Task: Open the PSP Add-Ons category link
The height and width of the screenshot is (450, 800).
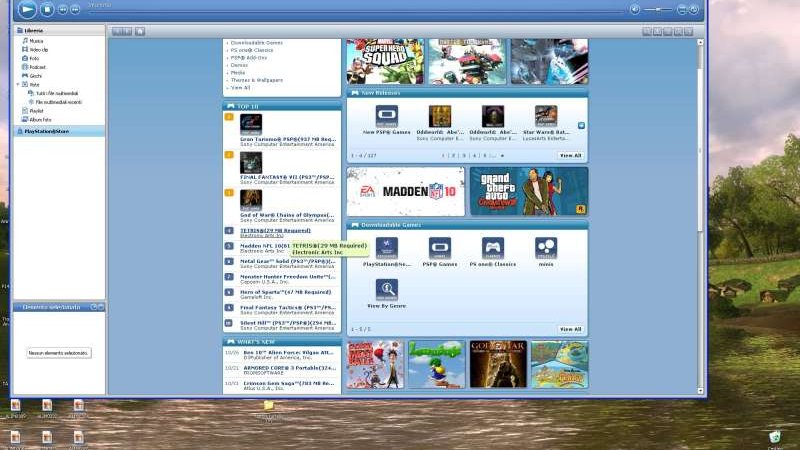Action: [248, 58]
